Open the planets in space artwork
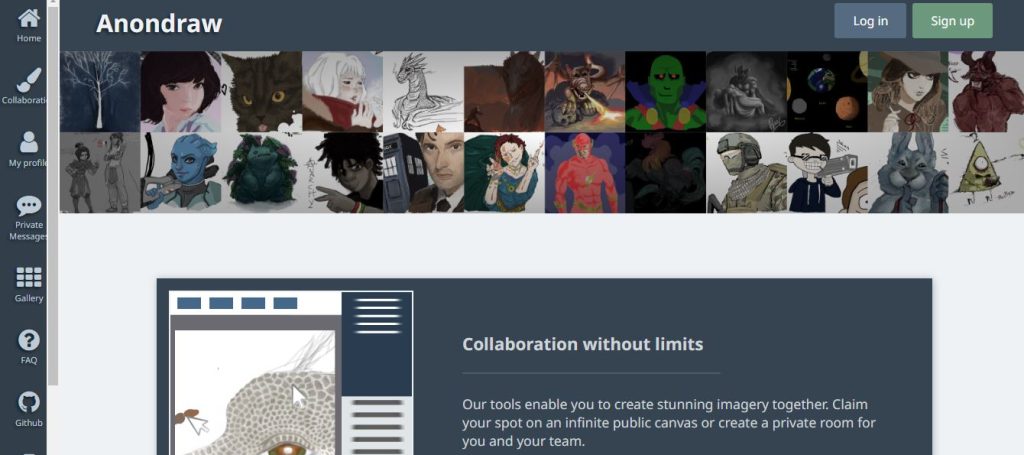1024x455 pixels. [827, 91]
